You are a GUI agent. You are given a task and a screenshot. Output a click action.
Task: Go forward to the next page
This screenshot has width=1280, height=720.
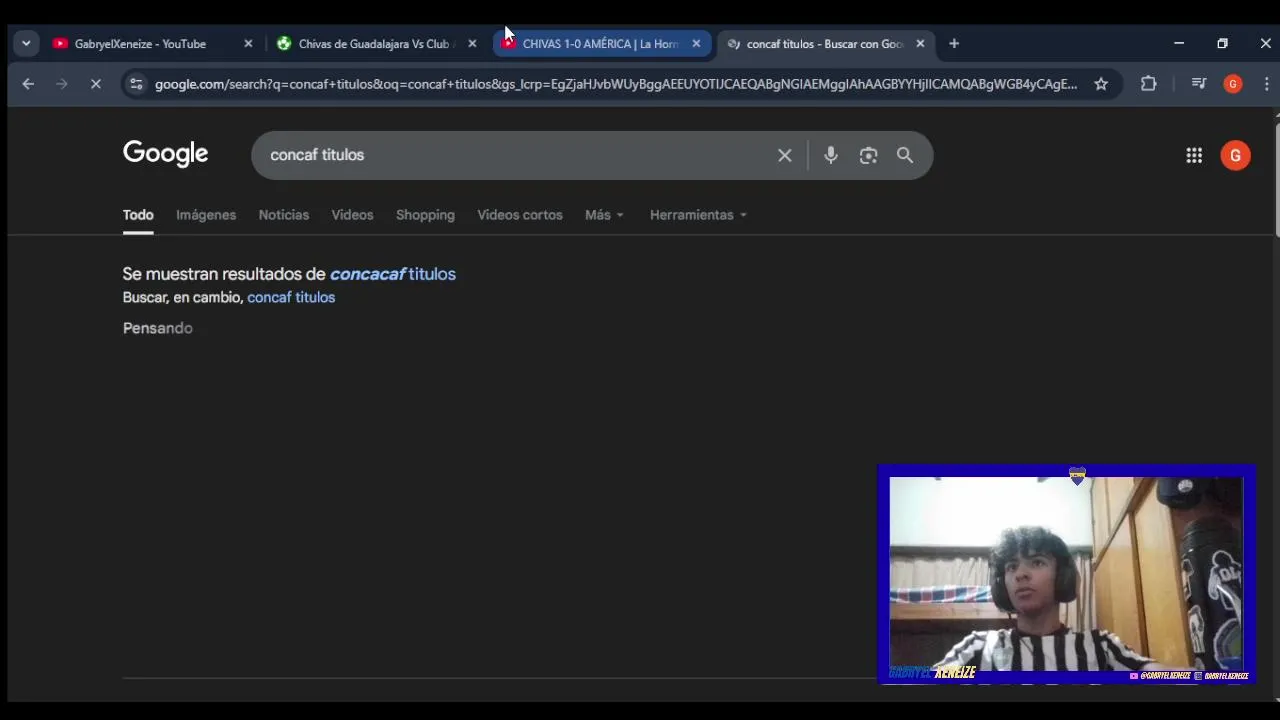point(62,84)
